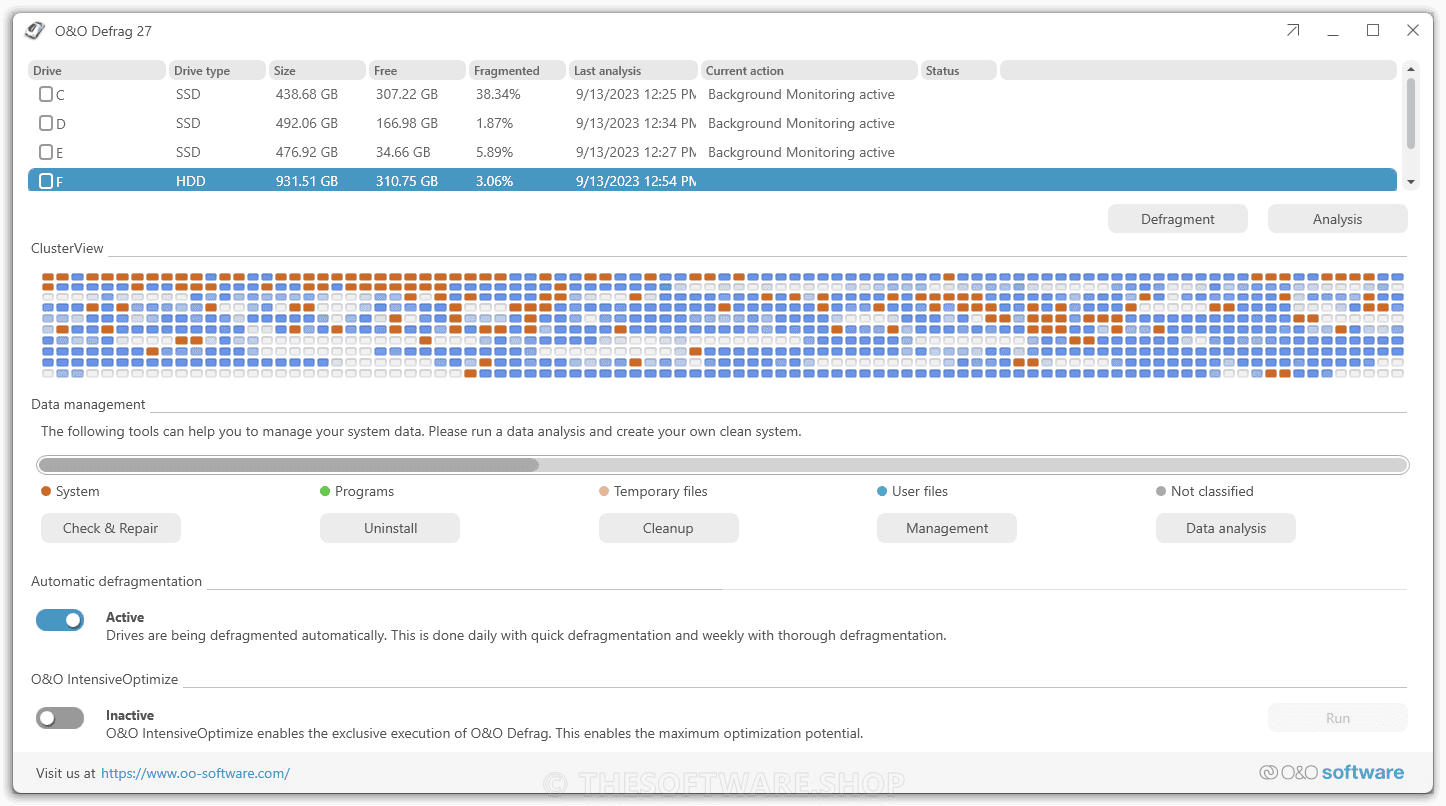Sort by the Free column header

coord(418,70)
